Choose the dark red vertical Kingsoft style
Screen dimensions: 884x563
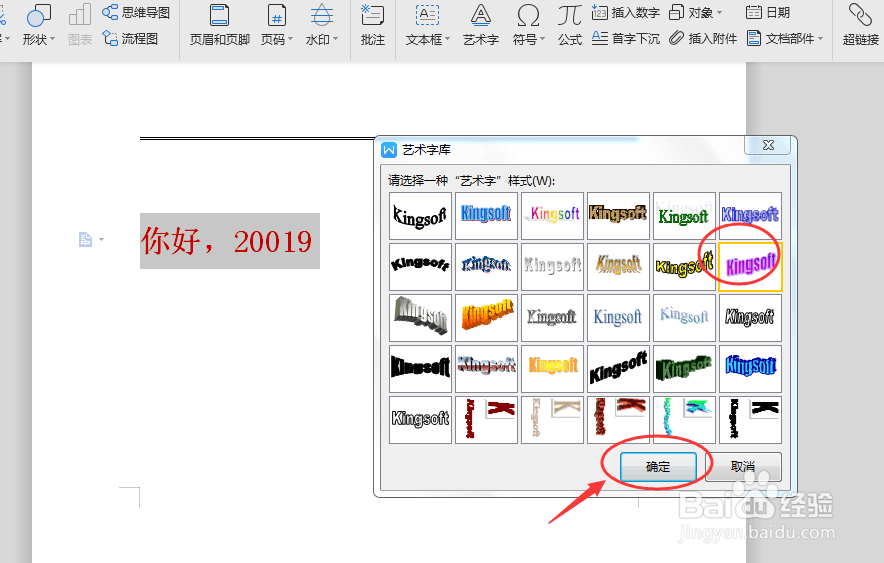point(486,419)
